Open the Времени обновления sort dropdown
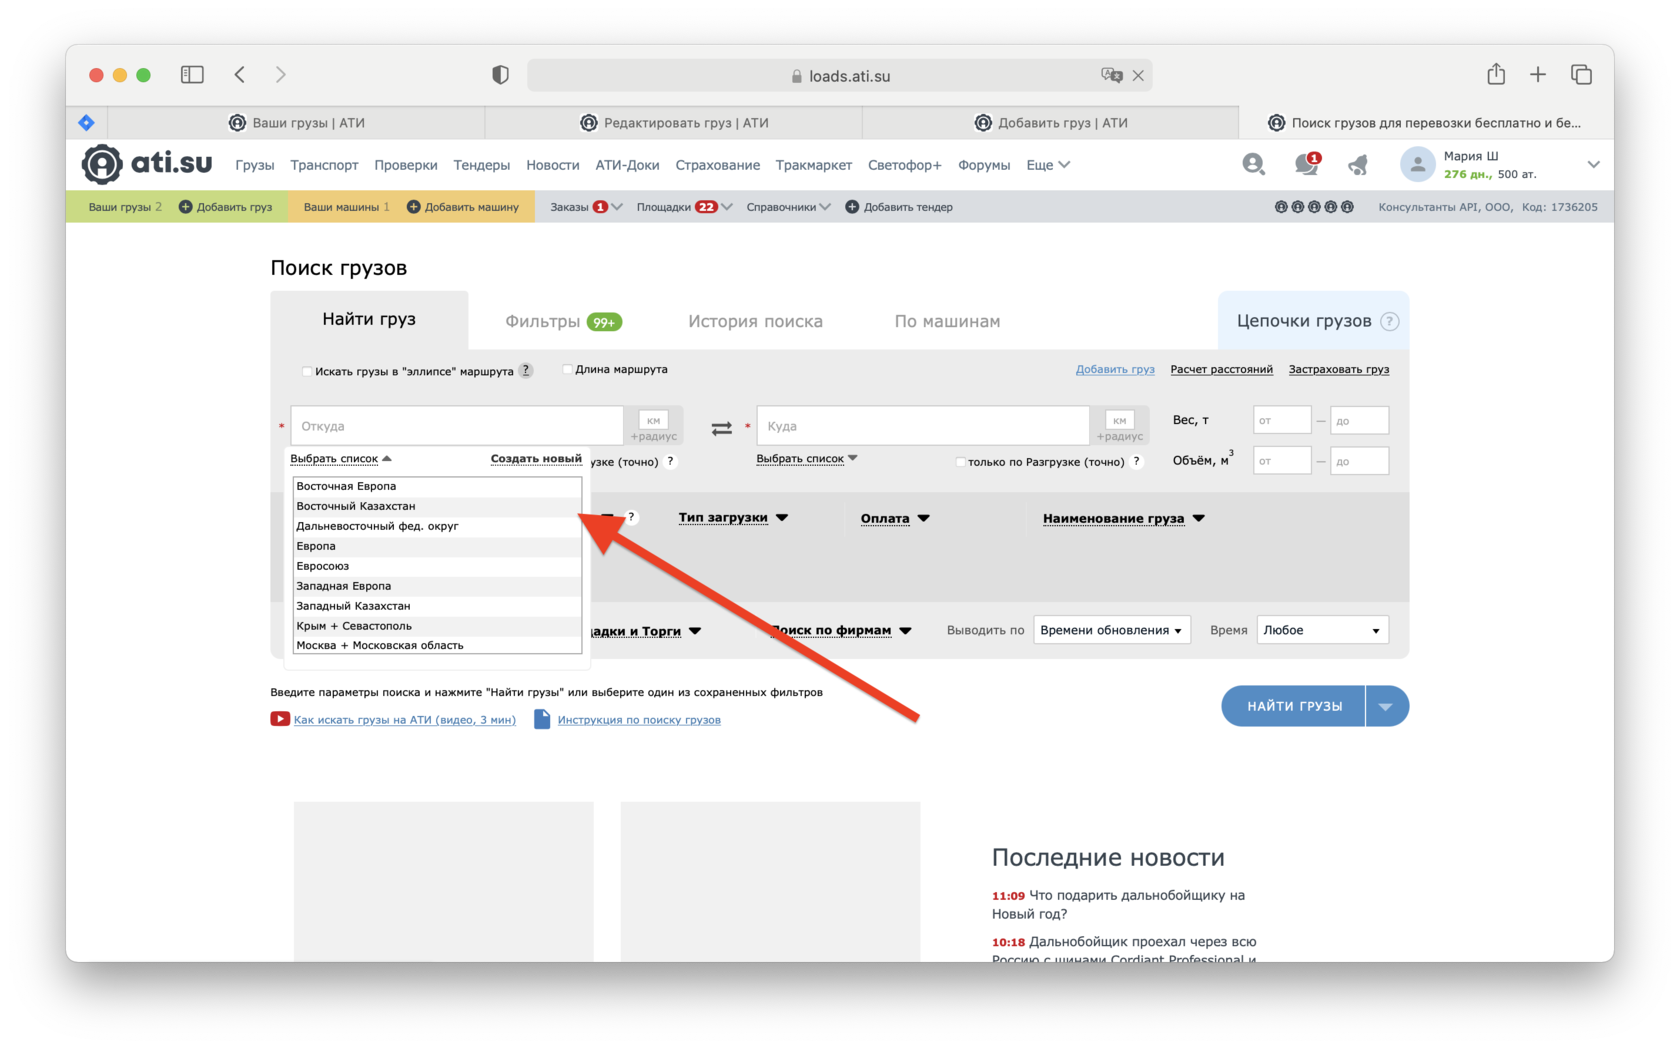The width and height of the screenshot is (1680, 1049). [x=1111, y=630]
